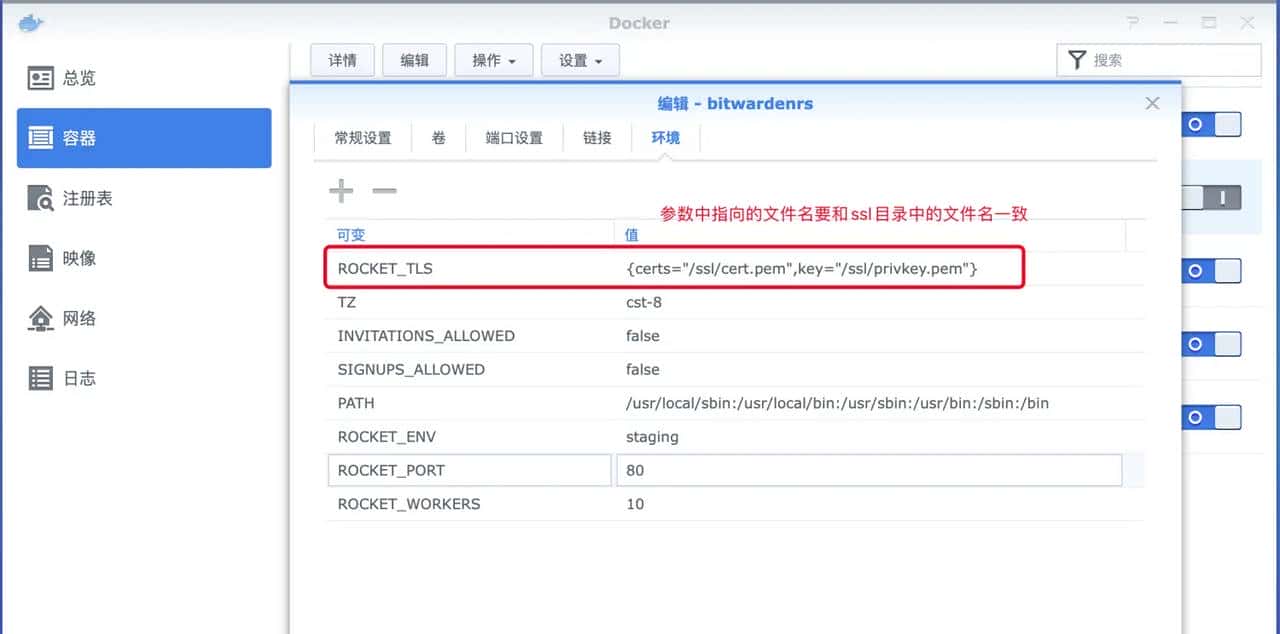Add a new environment variable with the plus icon
Screen dimensions: 1280x634
(x=341, y=190)
